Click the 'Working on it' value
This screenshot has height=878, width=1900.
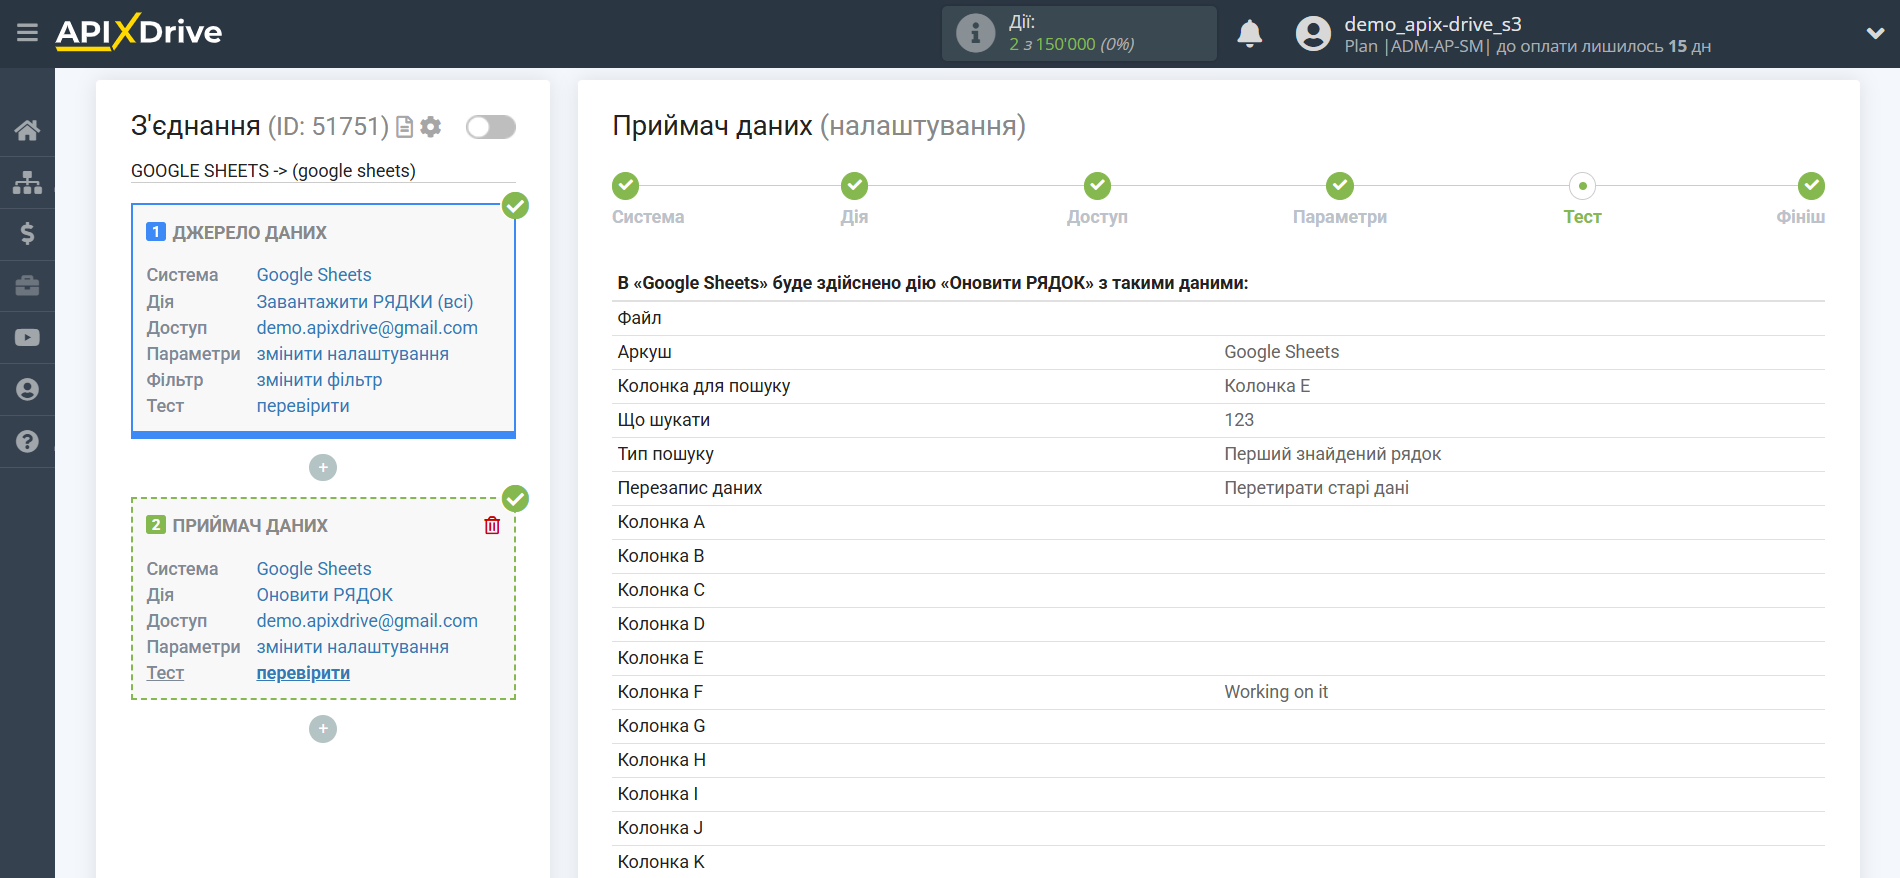[1276, 692]
